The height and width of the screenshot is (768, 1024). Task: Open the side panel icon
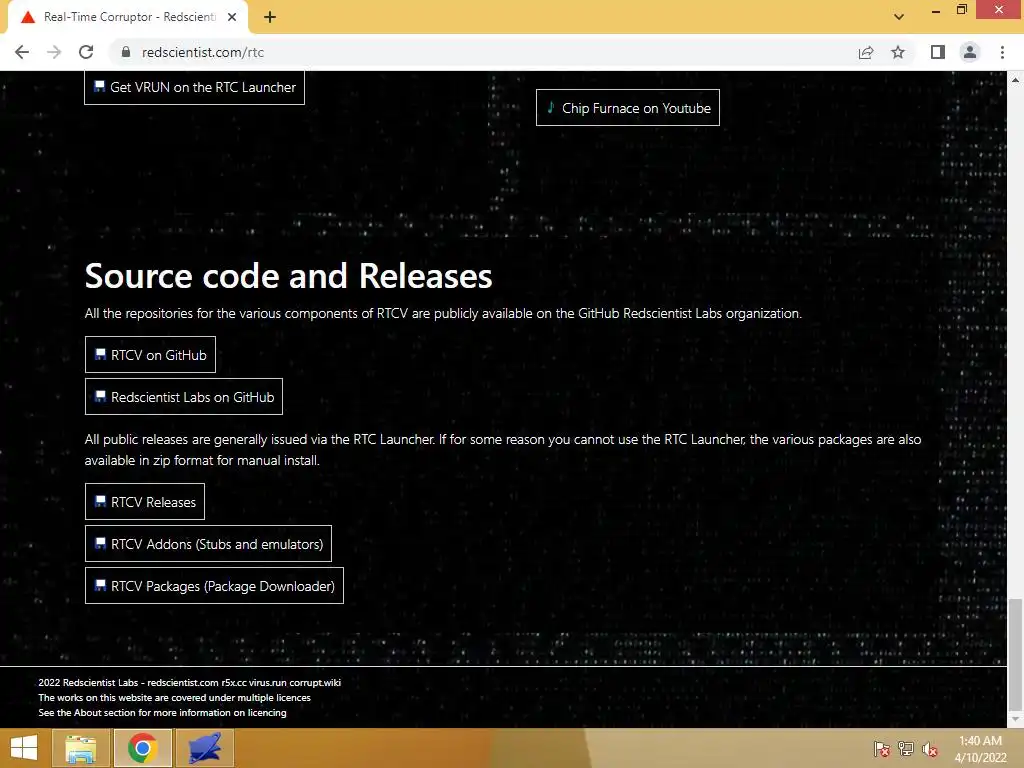coord(938,52)
